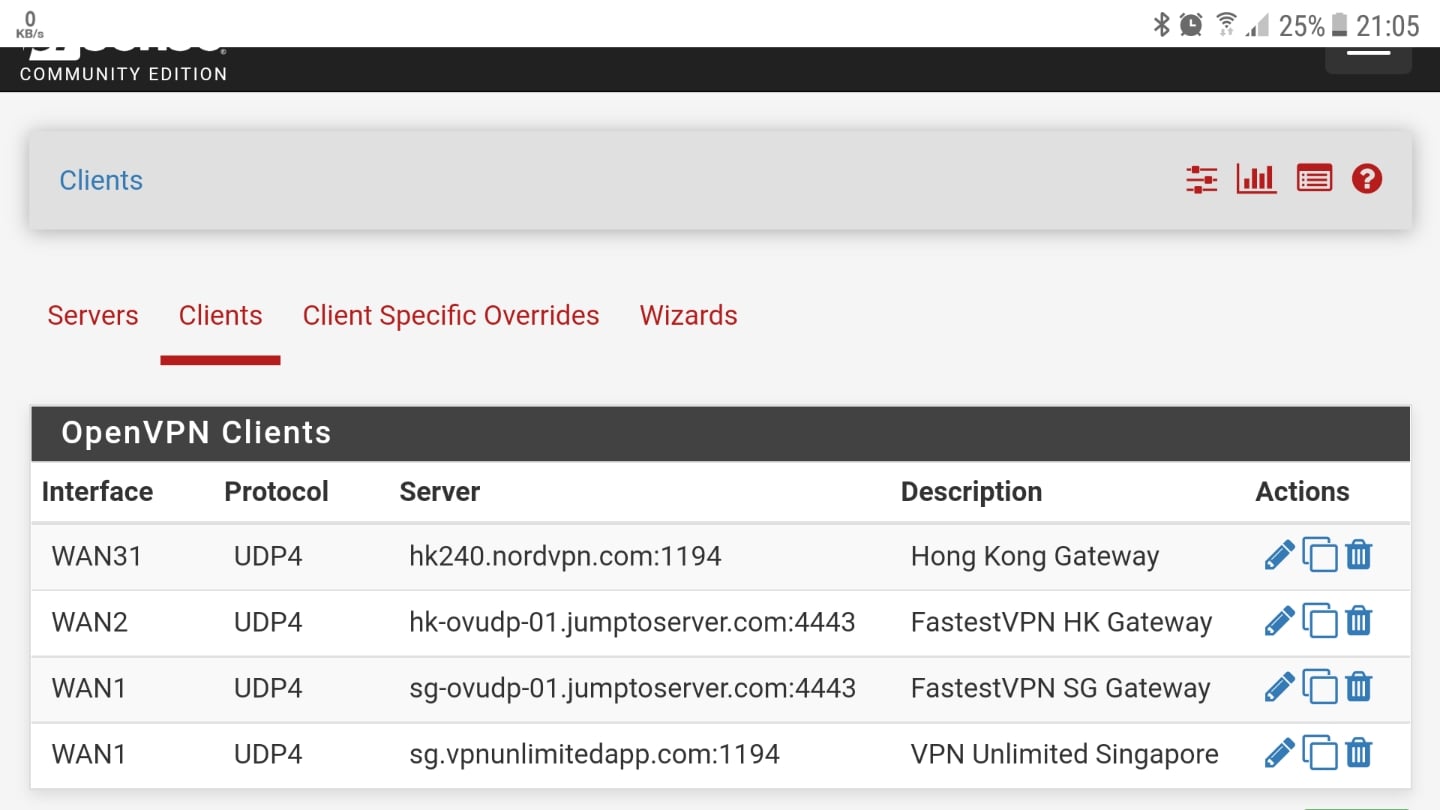Switch to the Servers tab
Image resolution: width=1440 pixels, height=810 pixels.
coord(93,315)
